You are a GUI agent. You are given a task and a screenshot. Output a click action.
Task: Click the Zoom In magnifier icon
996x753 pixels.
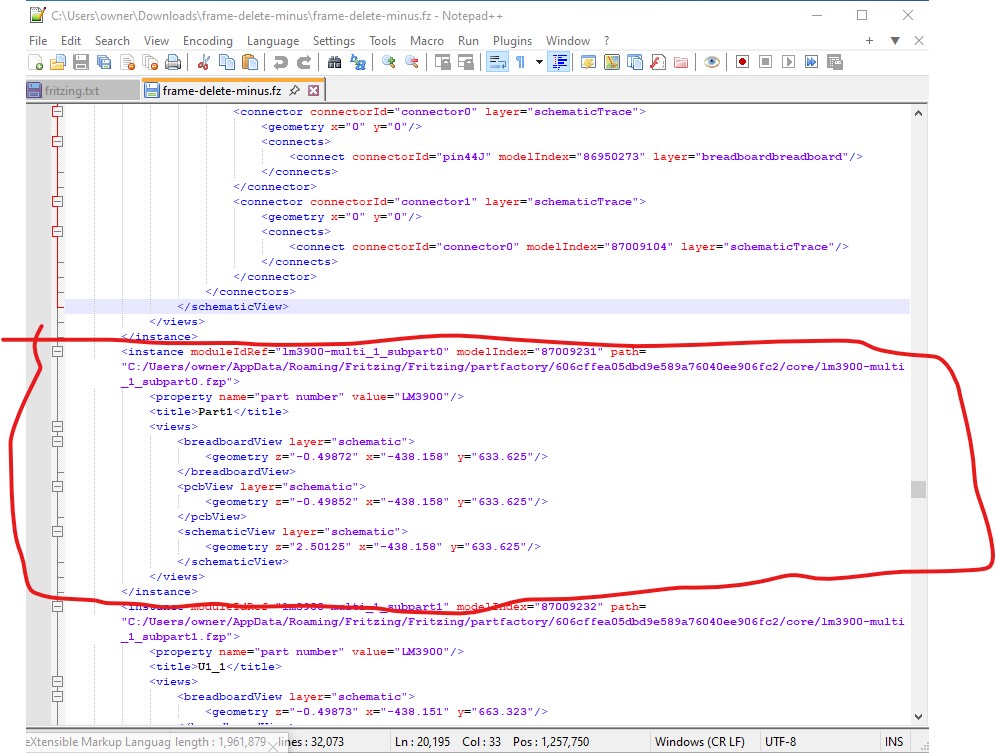(x=388, y=62)
